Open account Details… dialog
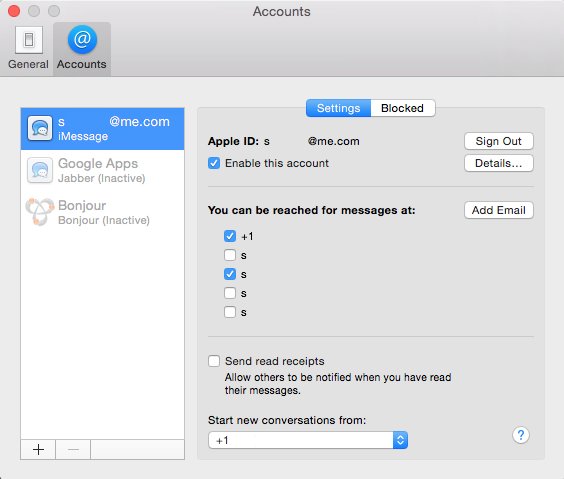564x479 pixels. click(499, 163)
